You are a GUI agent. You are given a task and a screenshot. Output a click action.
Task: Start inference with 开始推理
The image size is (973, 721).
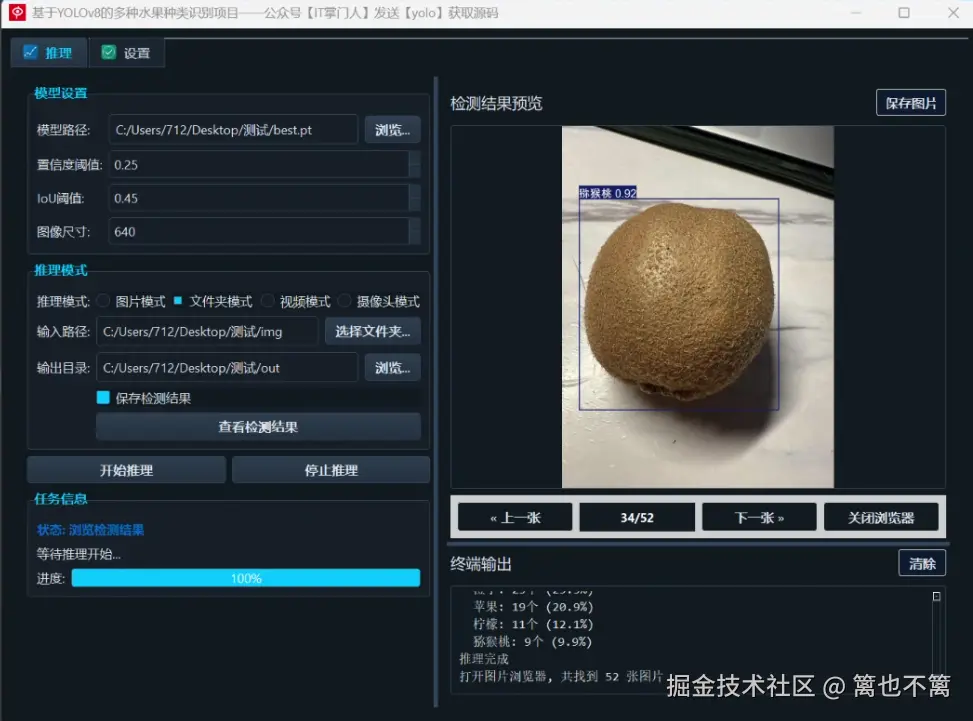tap(126, 469)
